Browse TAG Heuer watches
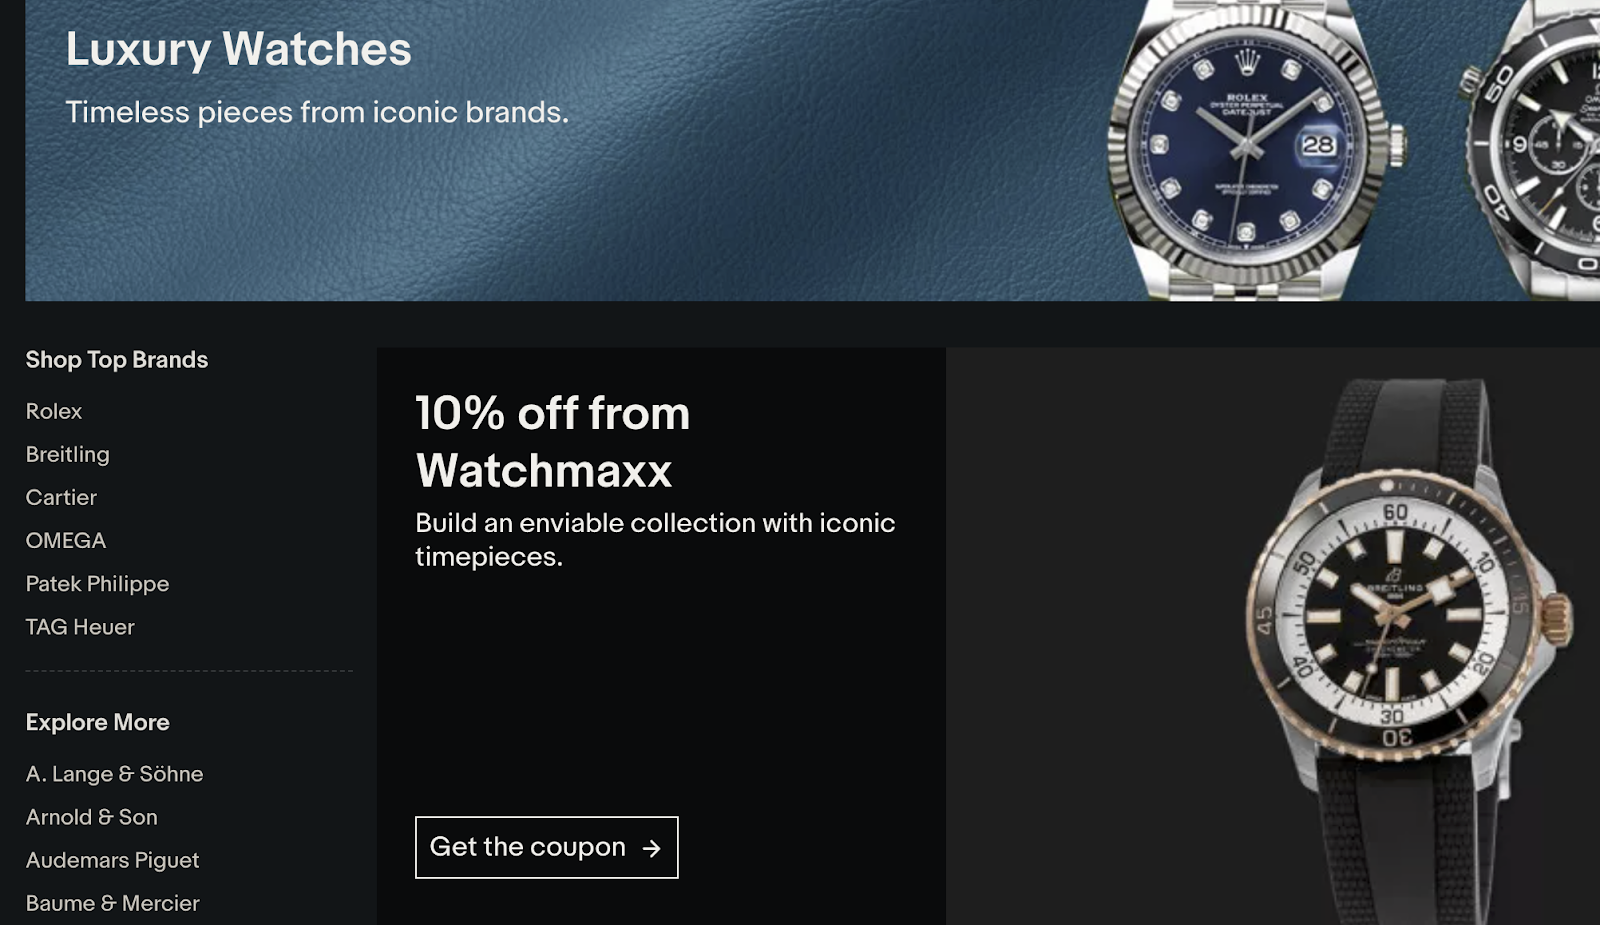Screen dimensions: 1600x925 pyautogui.click(x=80, y=627)
